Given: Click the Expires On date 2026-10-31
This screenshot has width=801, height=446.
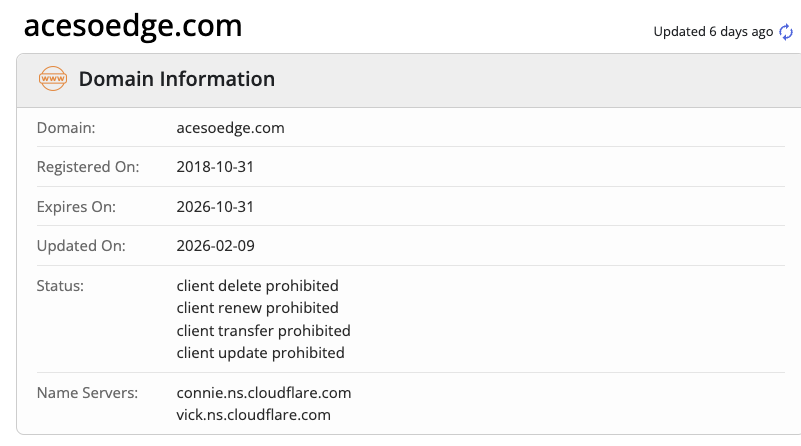Looking at the screenshot, I should [x=215, y=207].
